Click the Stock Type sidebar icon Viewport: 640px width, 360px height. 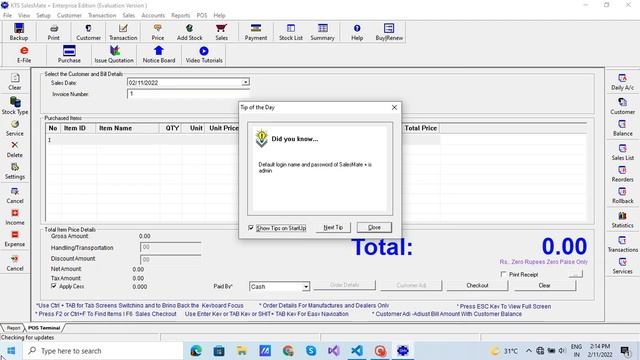tap(15, 106)
